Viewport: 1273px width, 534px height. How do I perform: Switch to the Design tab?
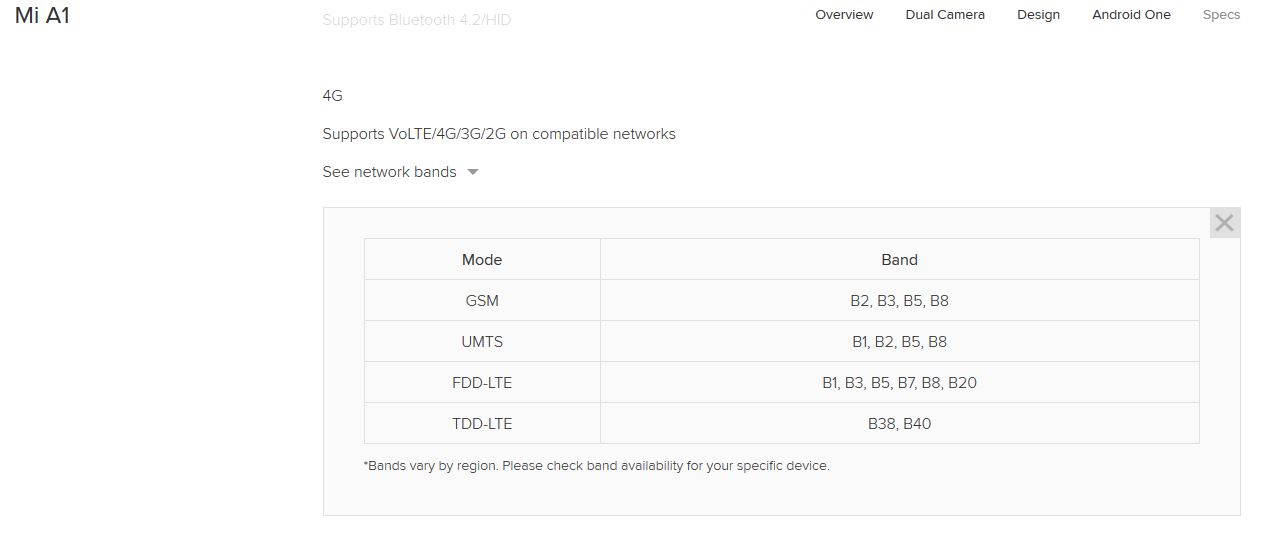coord(1038,15)
